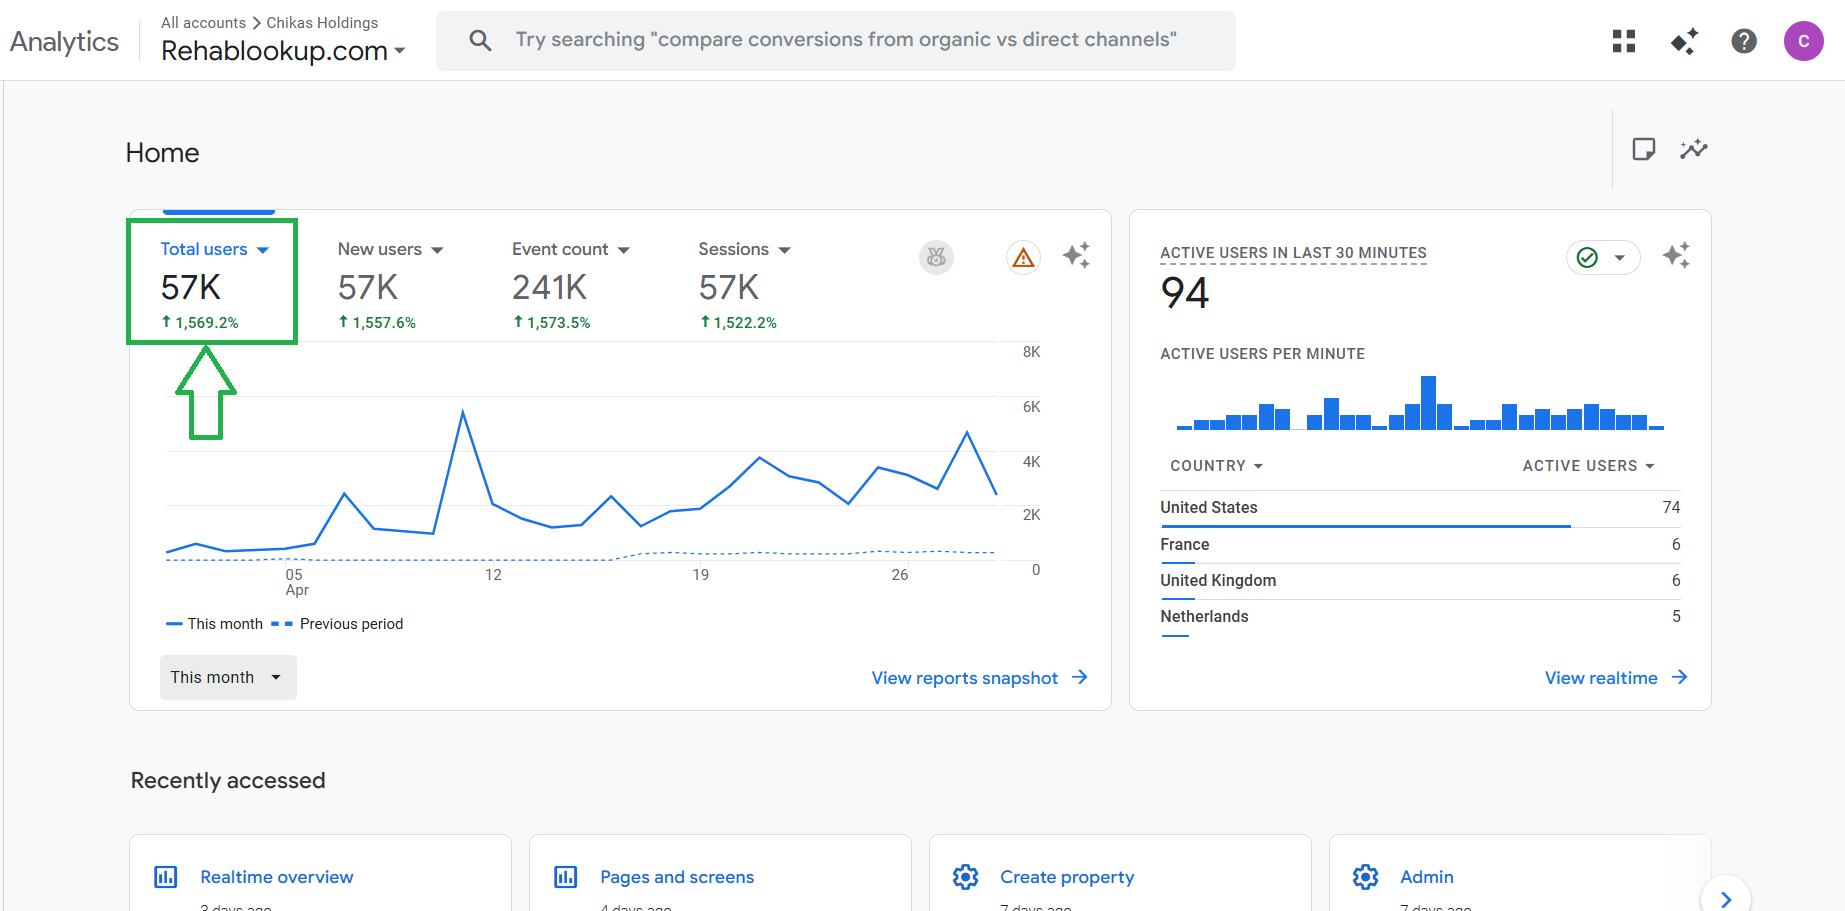Click the 241K Event count value
The height and width of the screenshot is (911, 1845).
(x=549, y=288)
